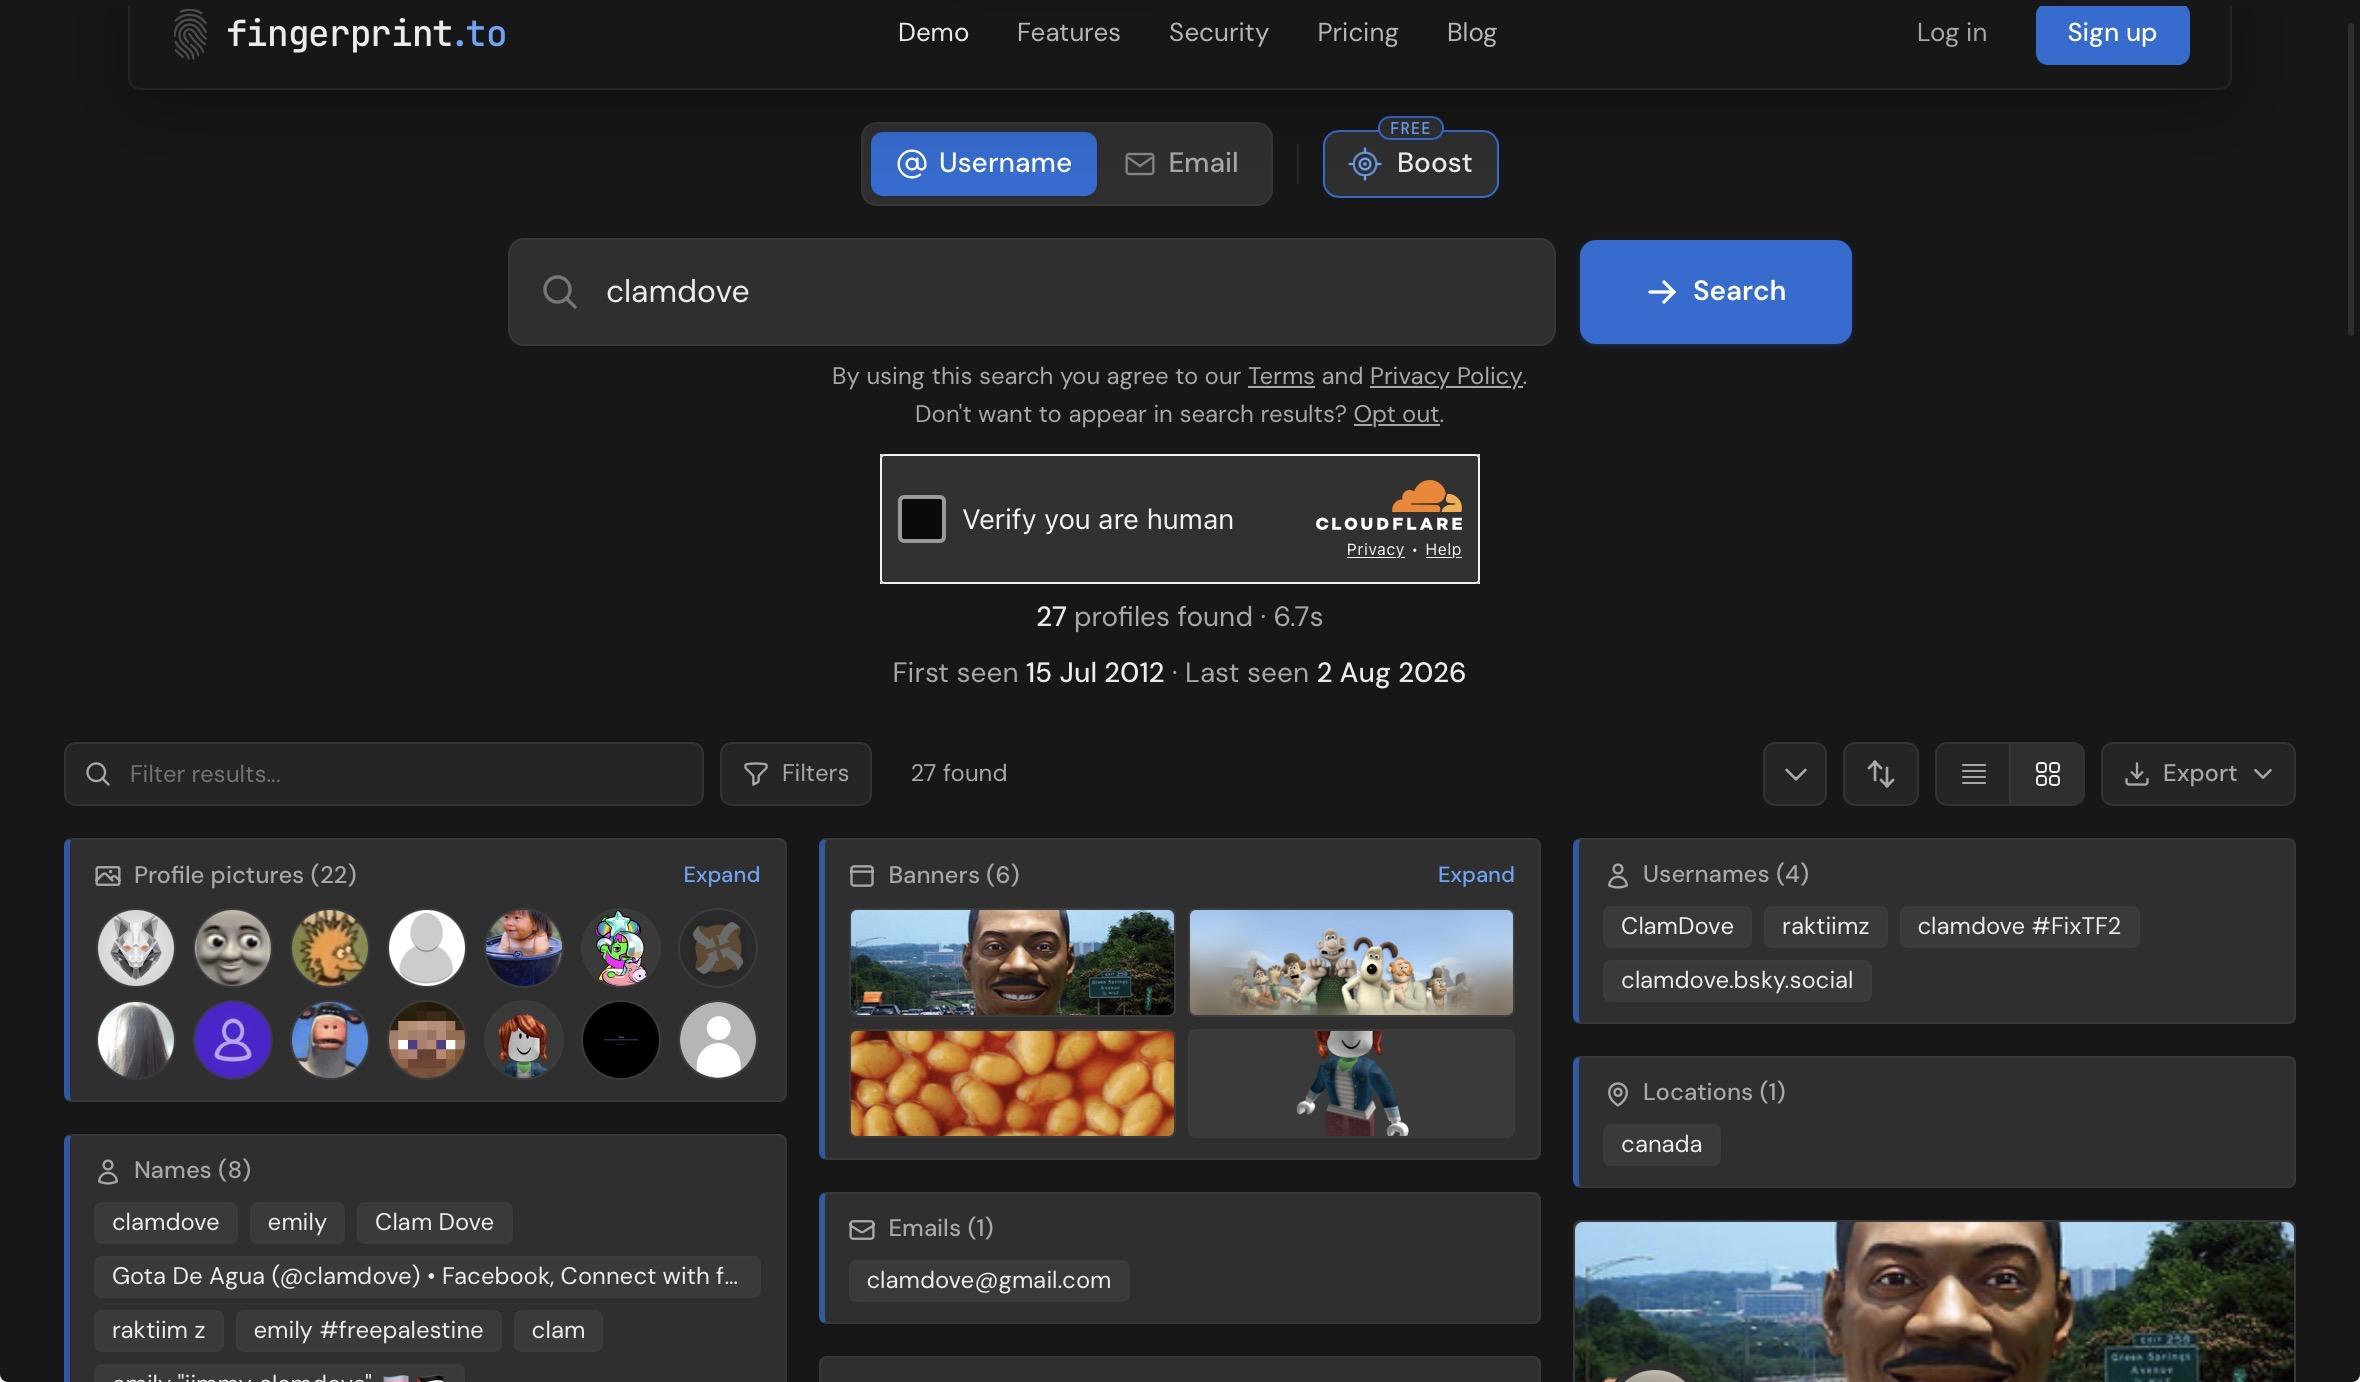The height and width of the screenshot is (1382, 2360).
Task: Click the Profile pictures image icon
Action: tap(107, 876)
